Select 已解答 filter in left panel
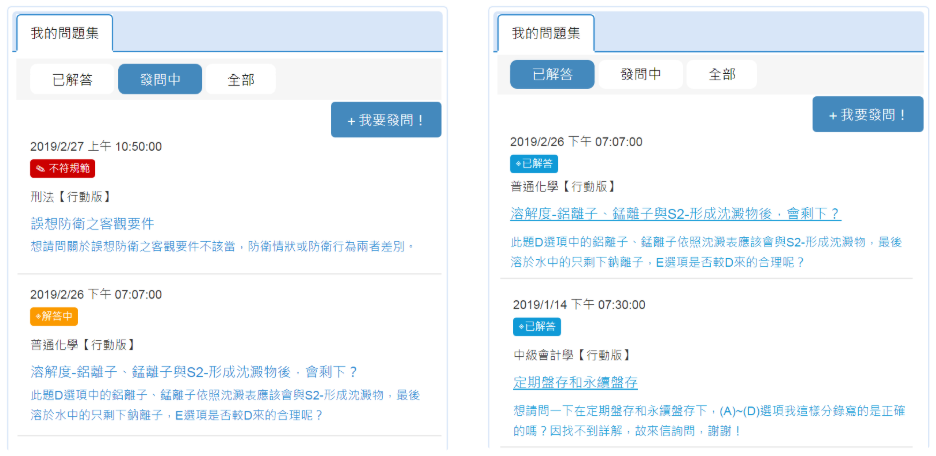This screenshot has width=936, height=456. pos(72,79)
